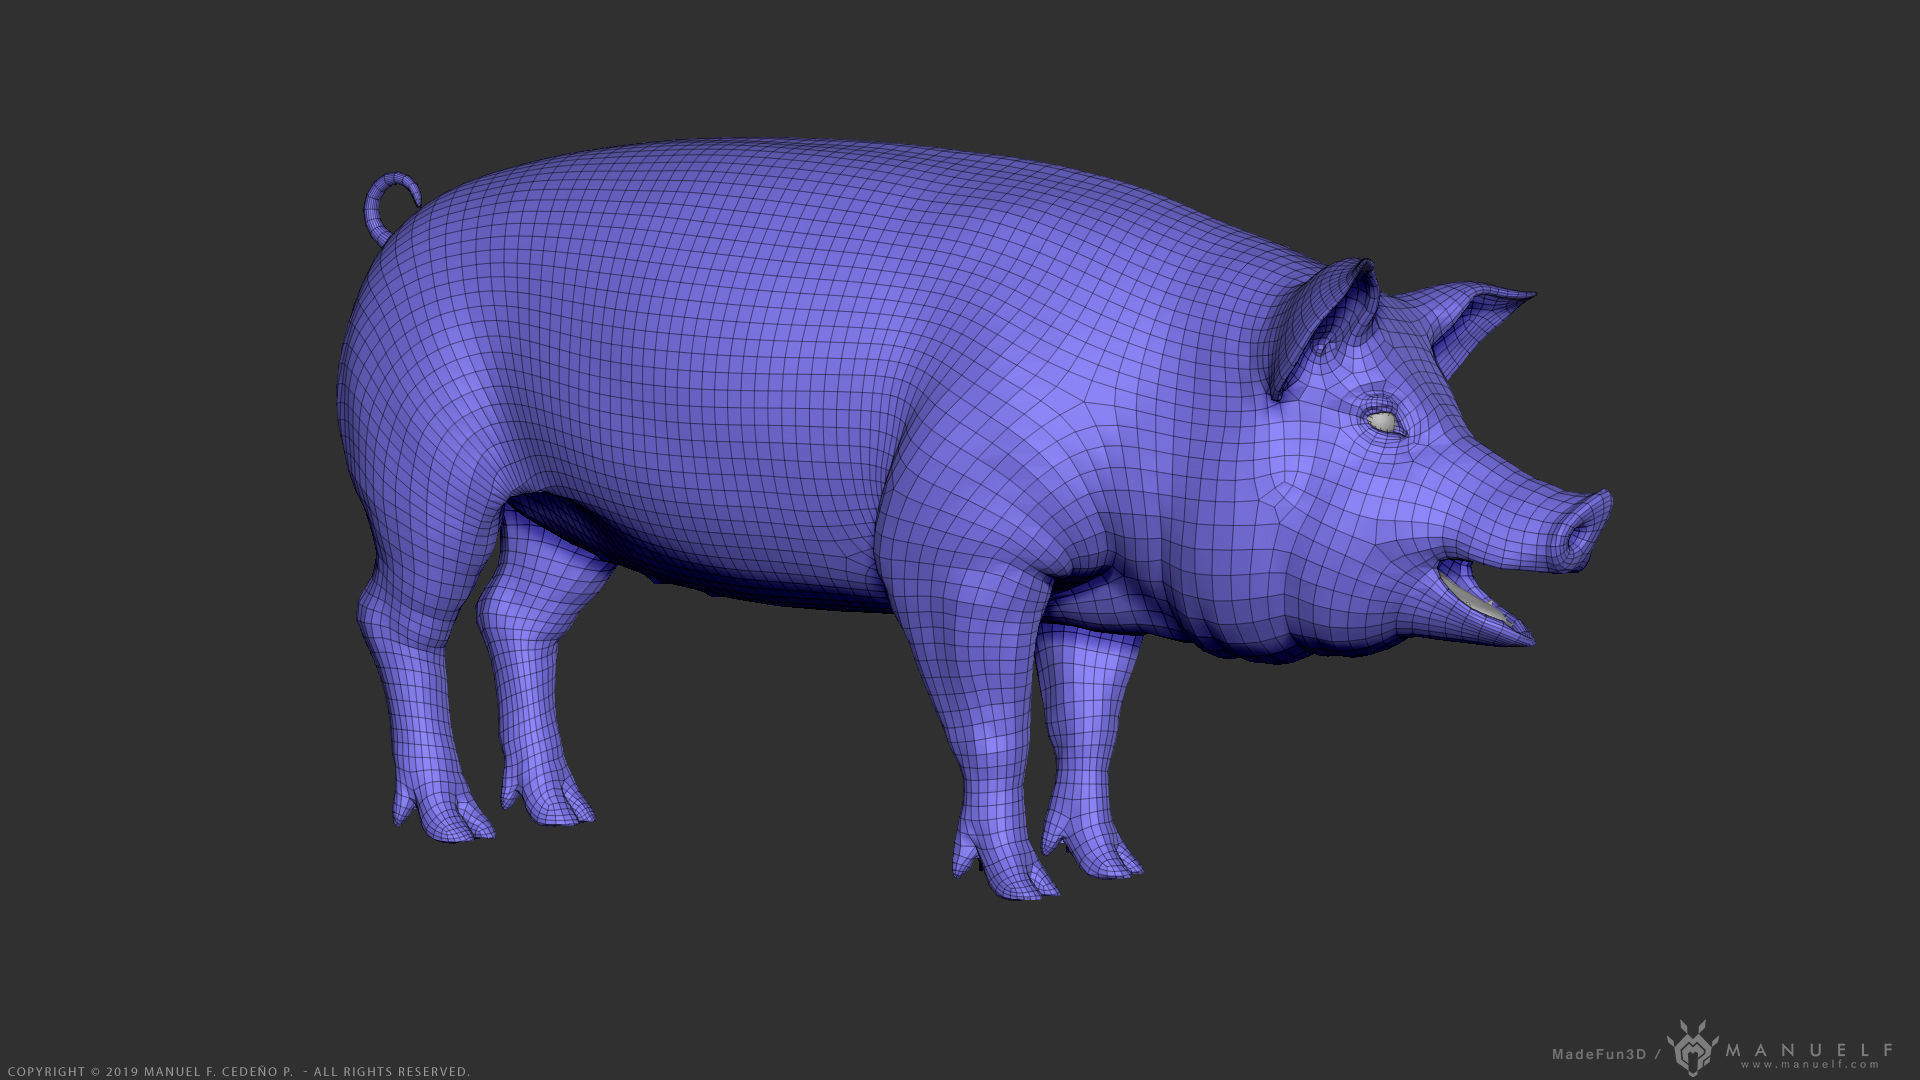Viewport: 1920px width, 1080px height.
Task: Click the "COPYRIGHT © 2019 MANUEL F. CEDEÑO P." text
Action: pos(151,1071)
